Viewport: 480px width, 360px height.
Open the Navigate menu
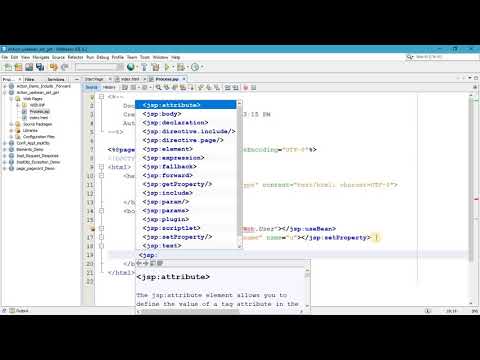(x=41, y=57)
